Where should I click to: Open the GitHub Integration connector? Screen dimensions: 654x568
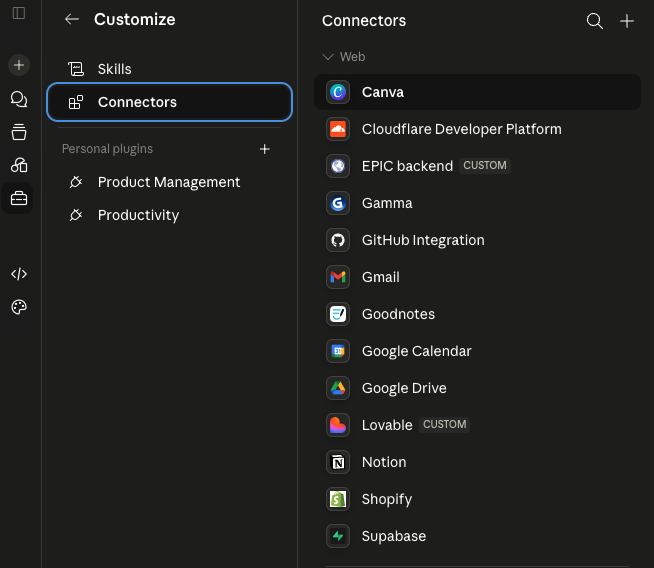tap(477, 240)
